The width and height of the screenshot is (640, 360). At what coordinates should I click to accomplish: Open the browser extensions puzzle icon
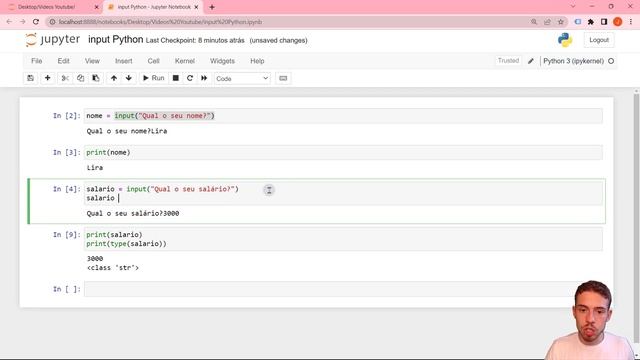(591, 22)
